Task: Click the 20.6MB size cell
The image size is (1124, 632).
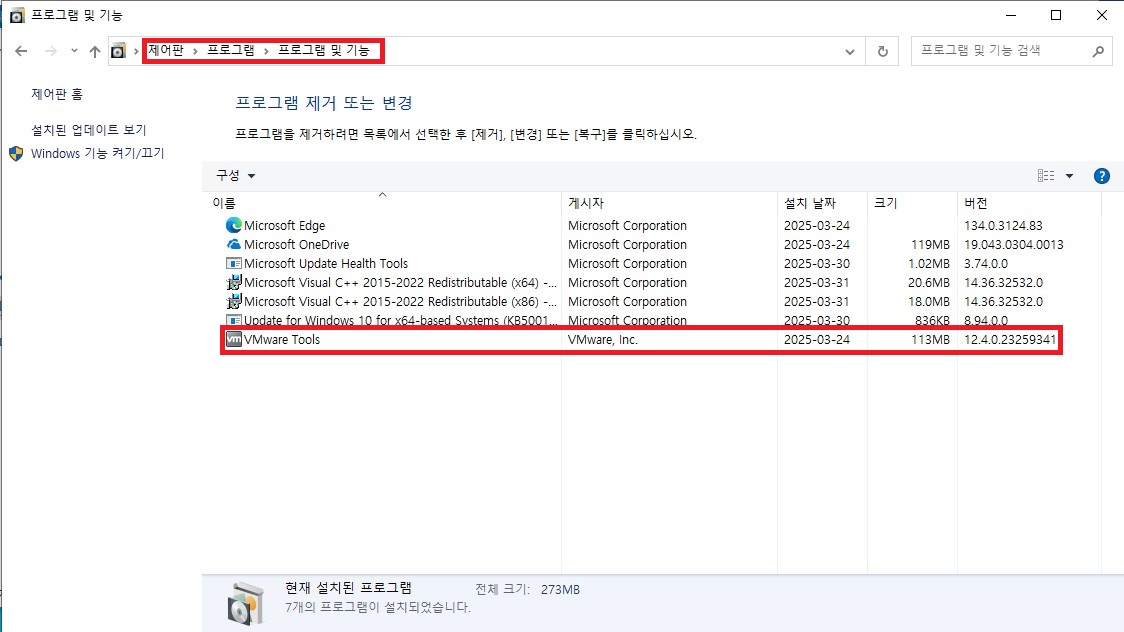Action: (929, 282)
